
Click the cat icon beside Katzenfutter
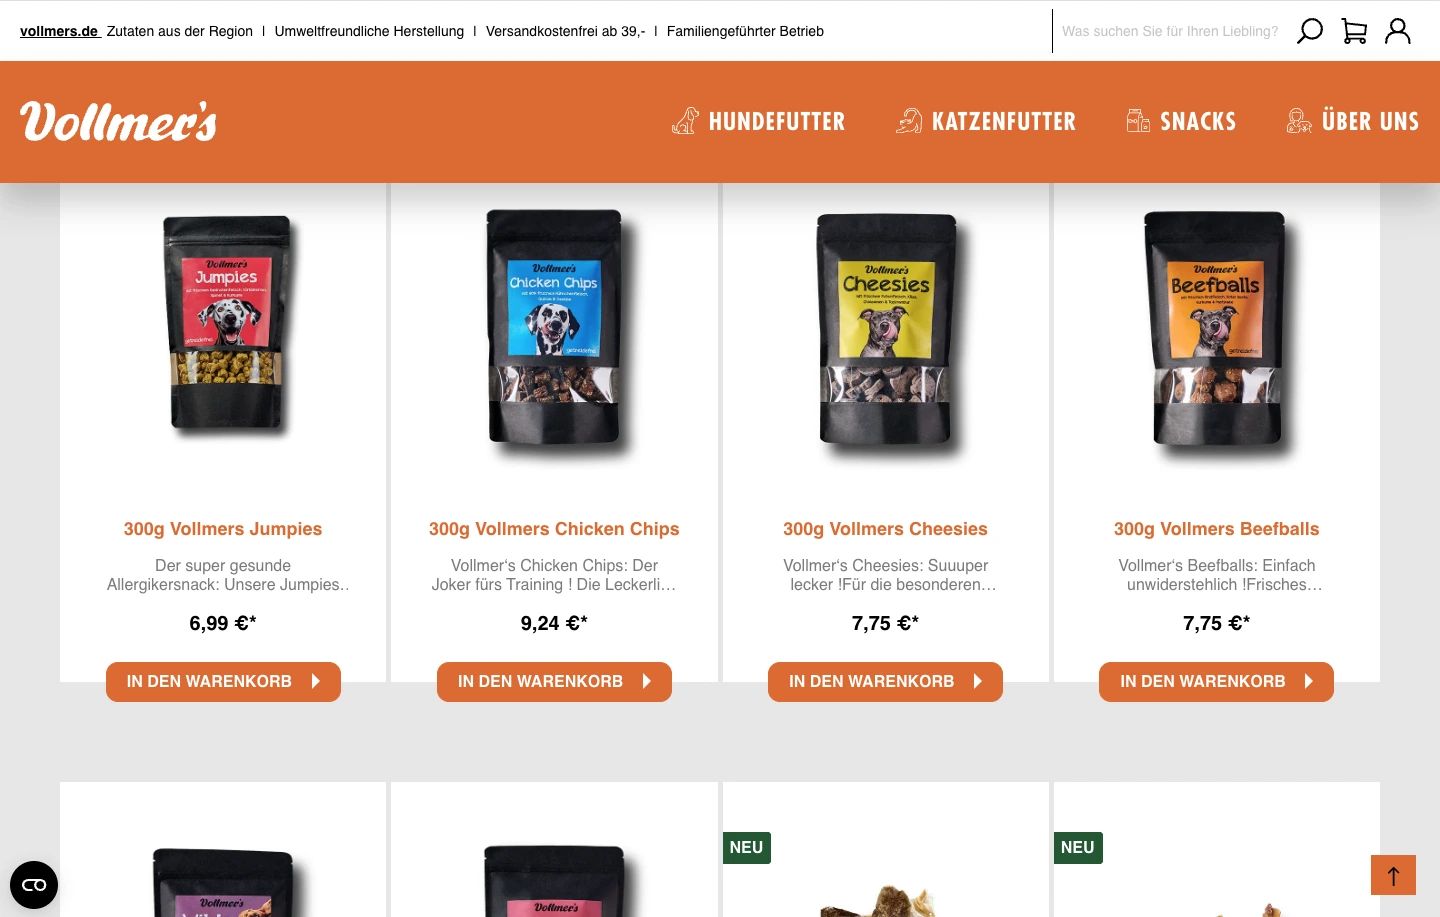pos(909,121)
